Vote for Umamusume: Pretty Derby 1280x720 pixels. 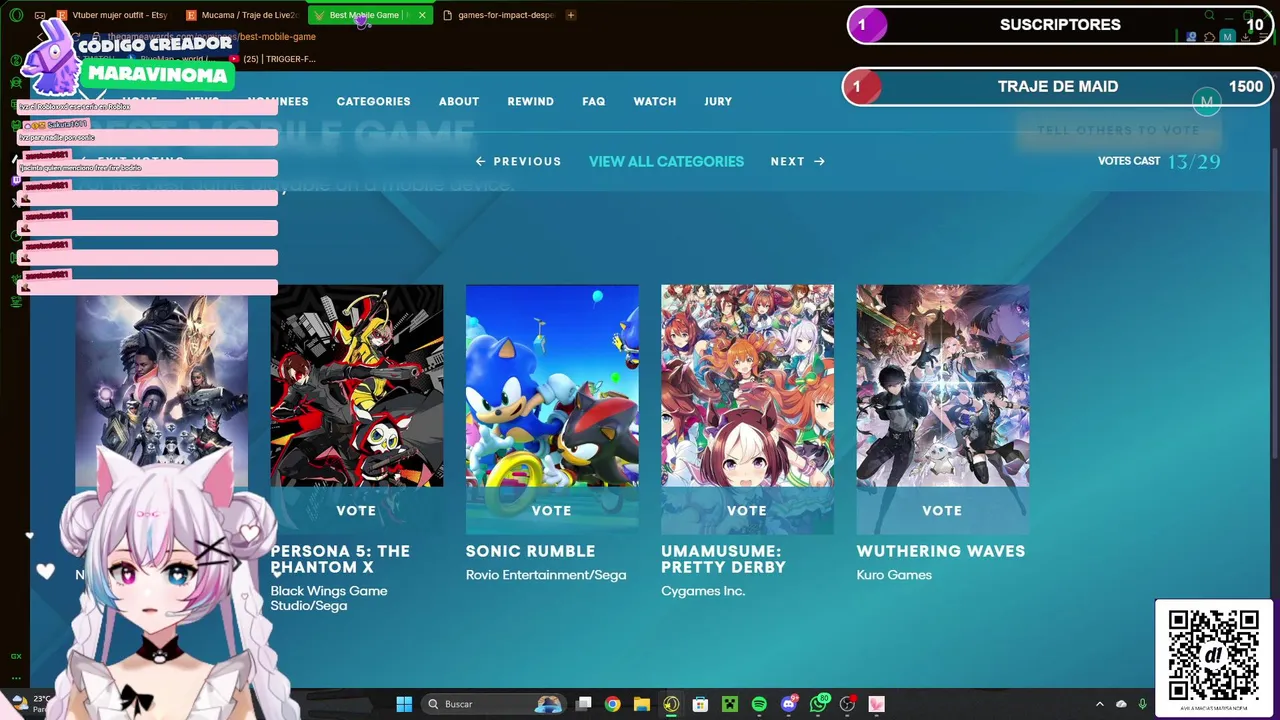point(747,510)
